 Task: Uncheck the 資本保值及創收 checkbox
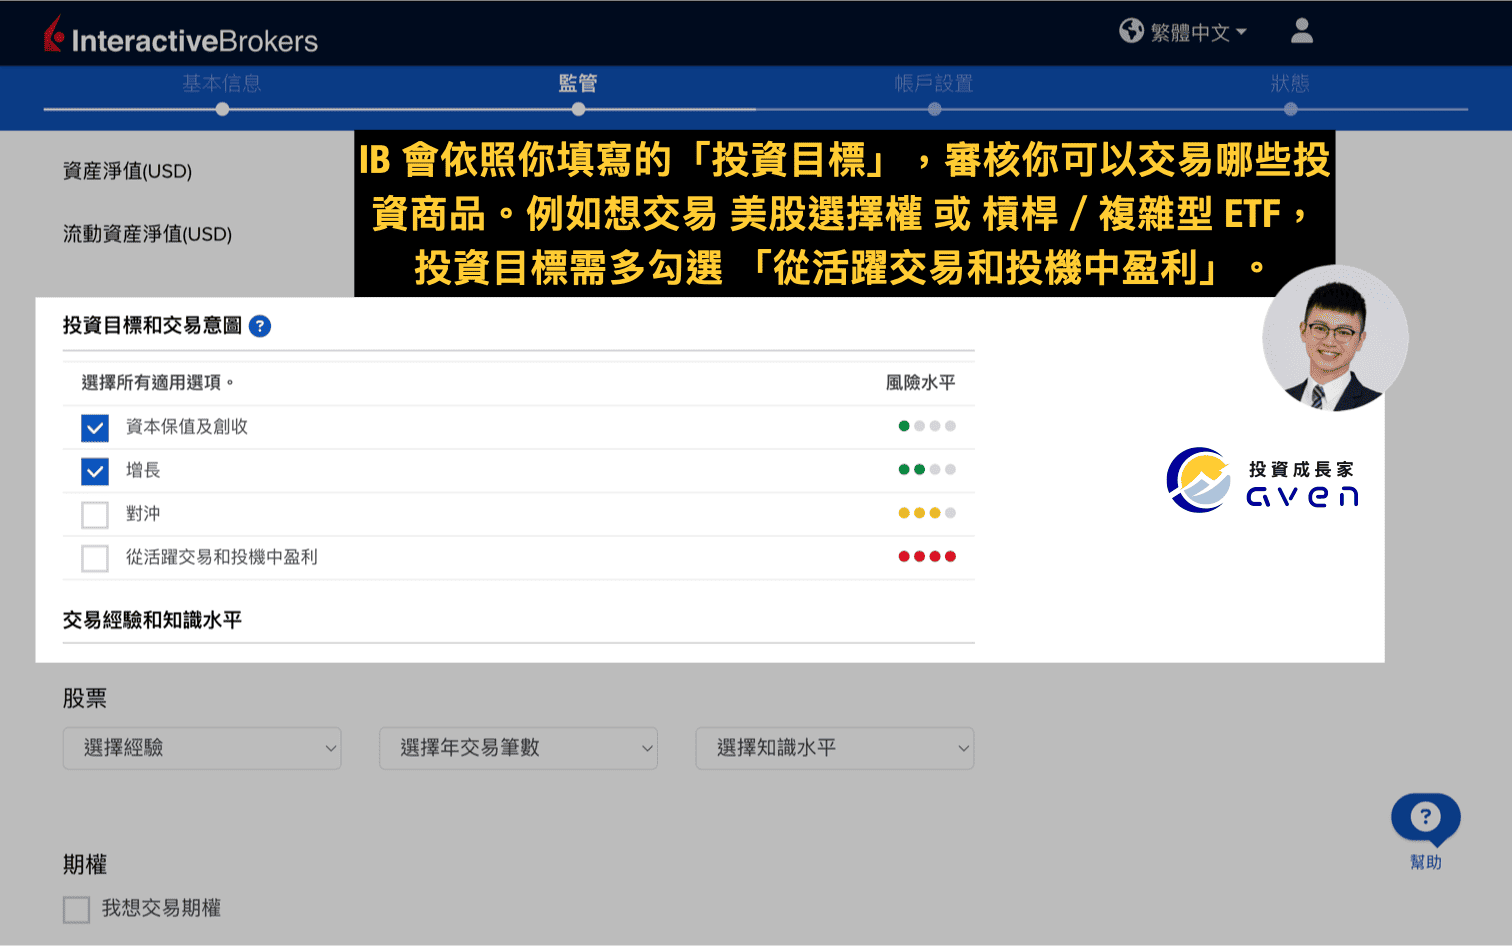pyautogui.click(x=94, y=427)
